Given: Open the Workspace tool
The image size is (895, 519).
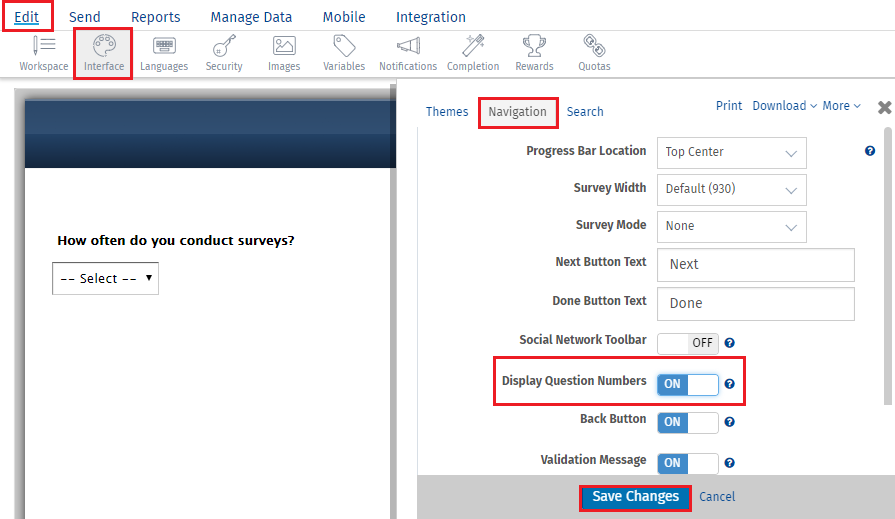Looking at the screenshot, I should click(44, 54).
